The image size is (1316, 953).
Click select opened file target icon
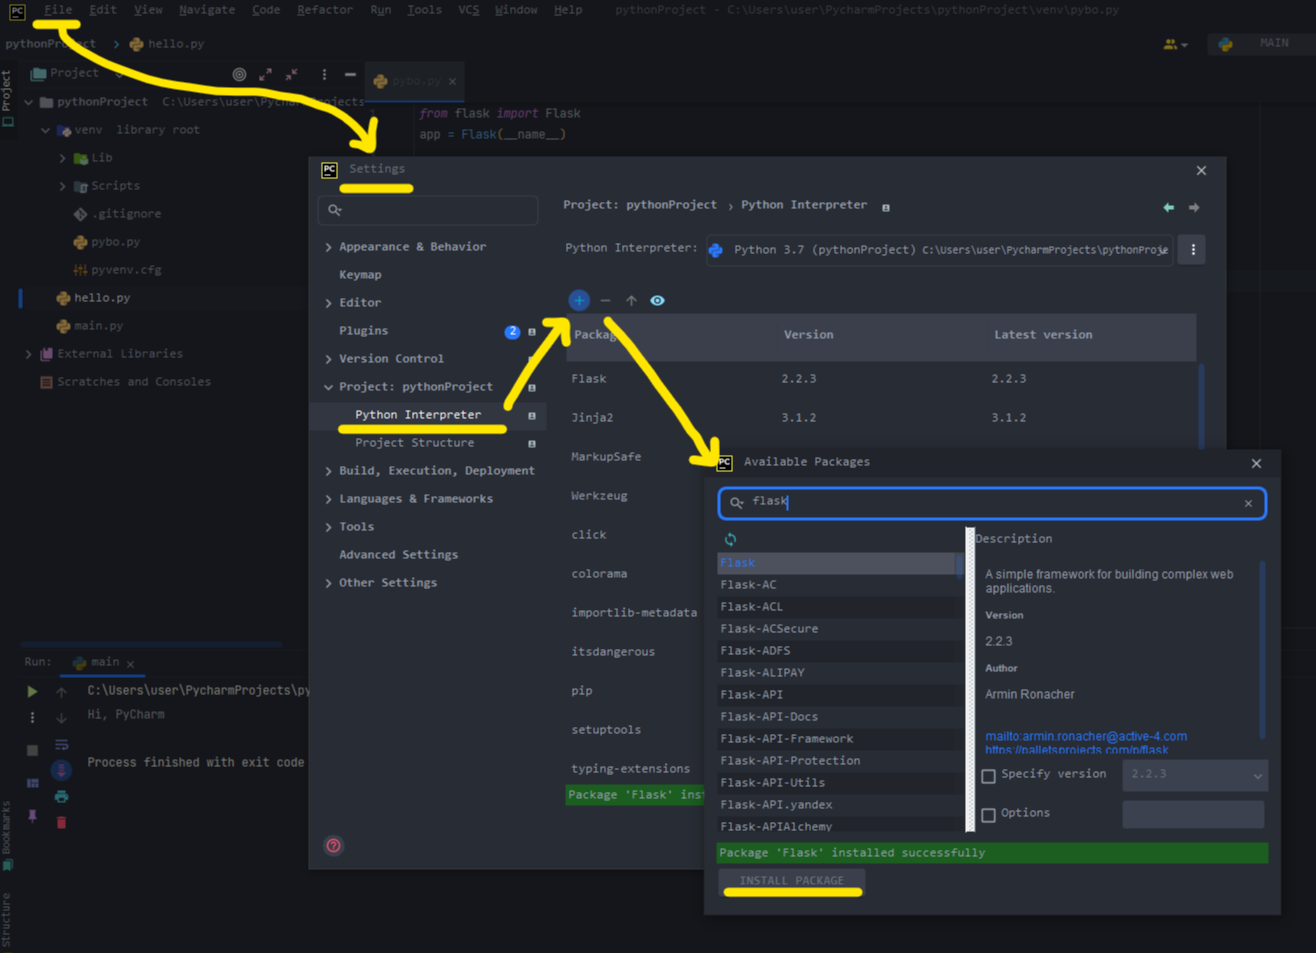point(239,74)
